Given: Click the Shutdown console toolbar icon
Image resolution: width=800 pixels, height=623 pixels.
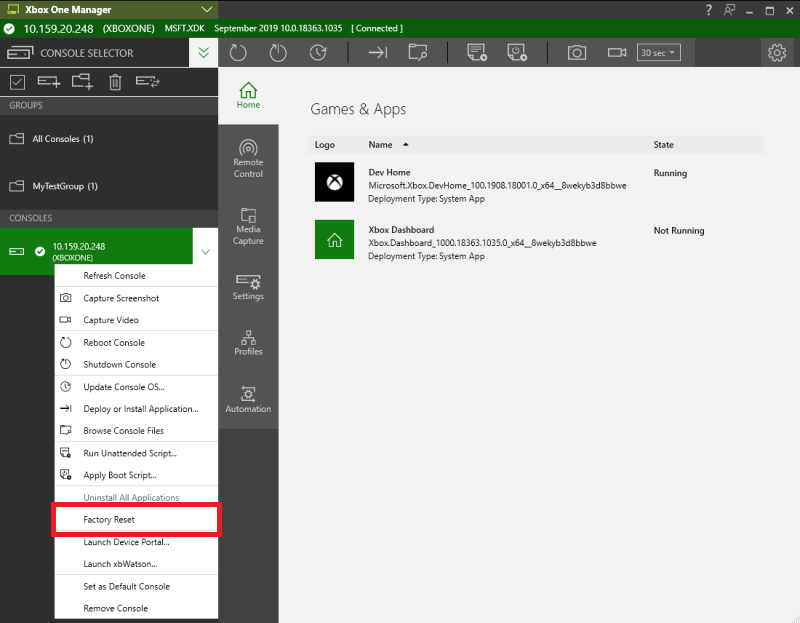Looking at the screenshot, I should click(x=278, y=53).
